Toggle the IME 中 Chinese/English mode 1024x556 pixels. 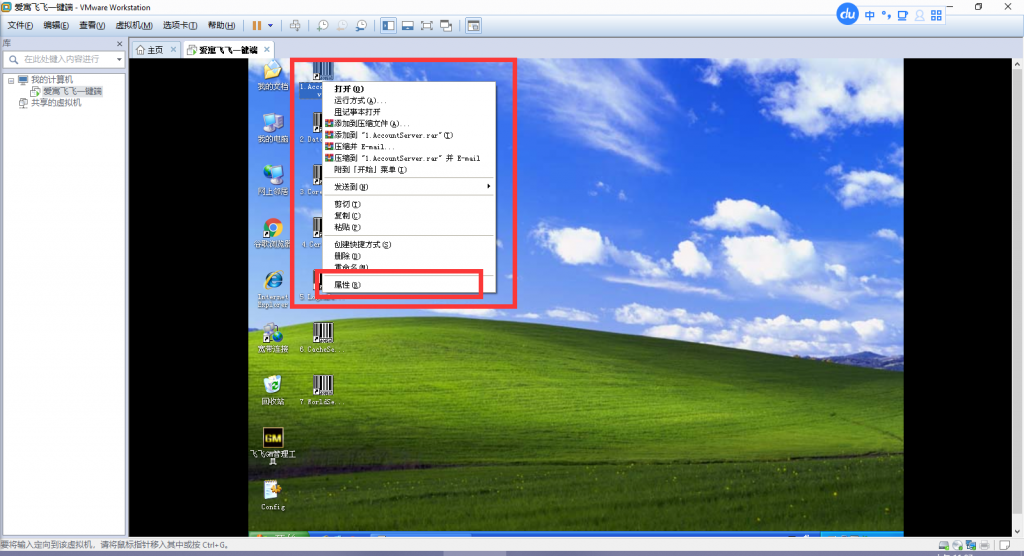click(x=870, y=15)
